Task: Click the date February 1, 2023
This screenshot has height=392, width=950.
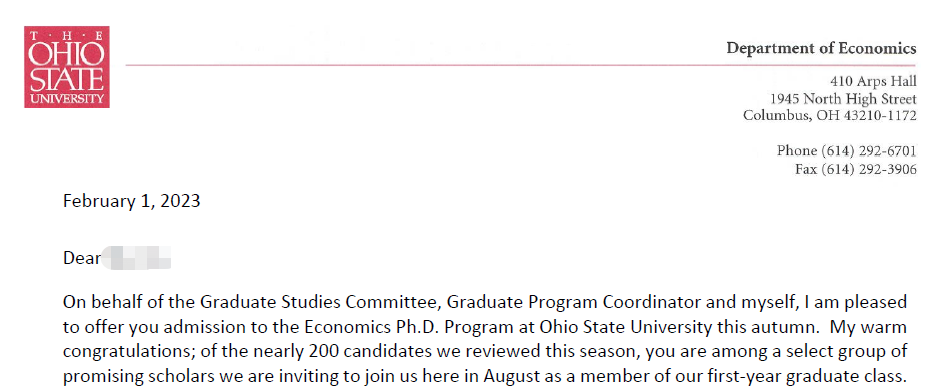Action: click(x=131, y=201)
